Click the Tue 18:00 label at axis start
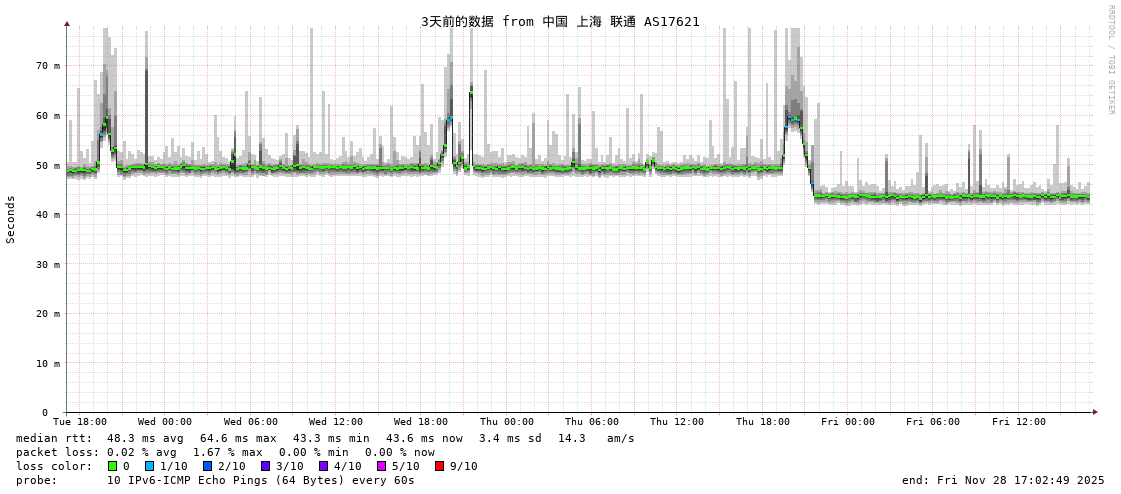 [80, 422]
